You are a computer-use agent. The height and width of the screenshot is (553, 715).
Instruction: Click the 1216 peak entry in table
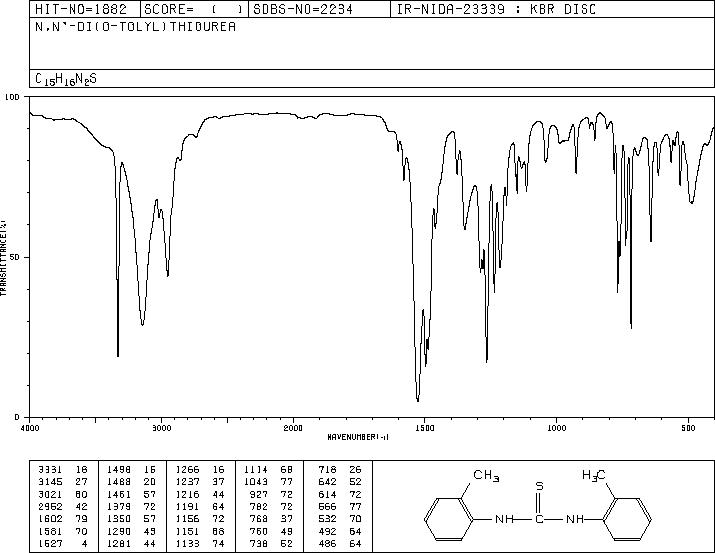(x=200, y=494)
